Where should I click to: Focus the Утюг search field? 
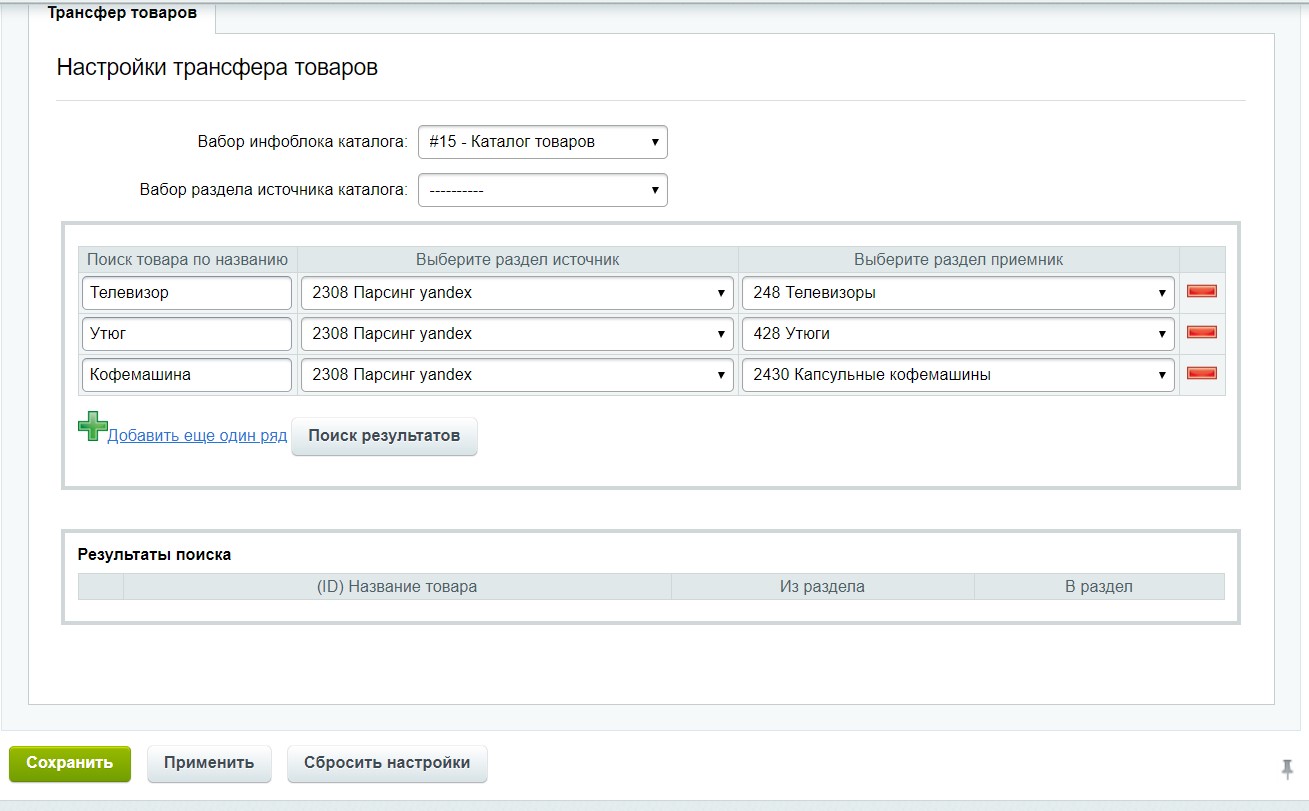coord(187,334)
